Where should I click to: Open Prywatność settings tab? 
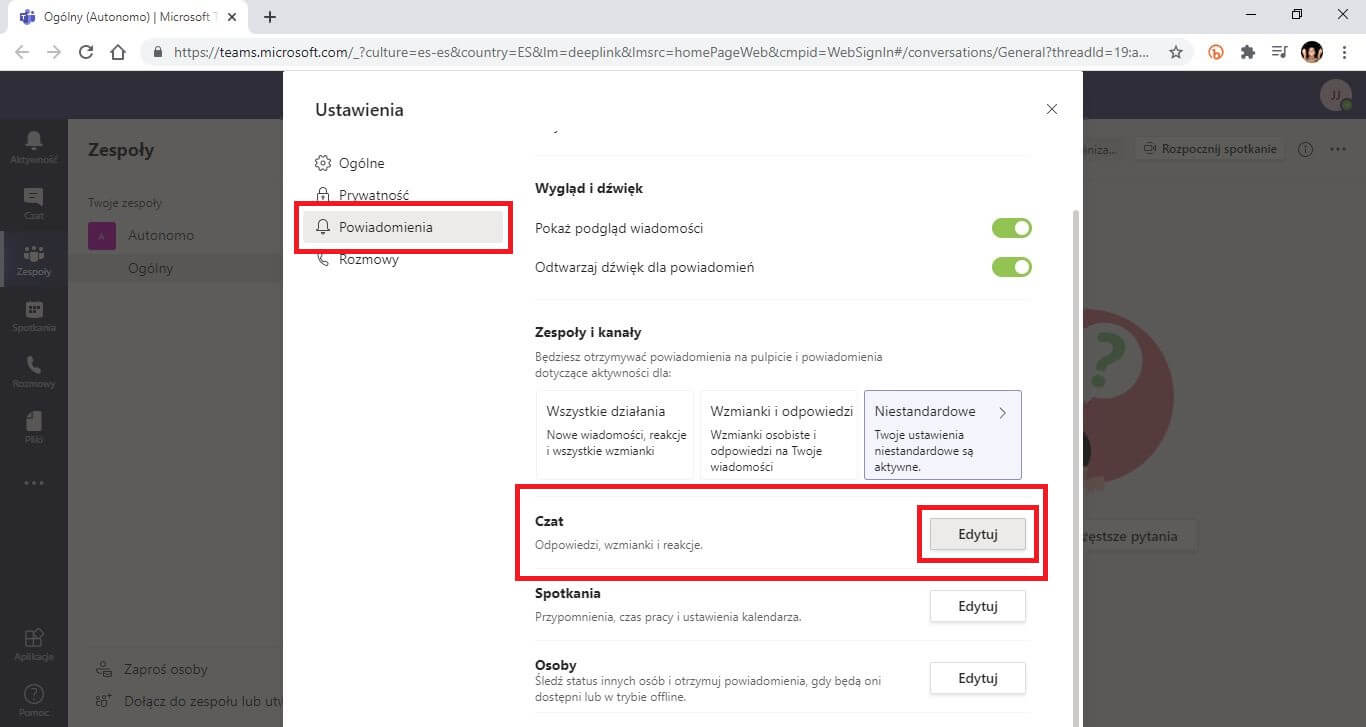coord(403,195)
